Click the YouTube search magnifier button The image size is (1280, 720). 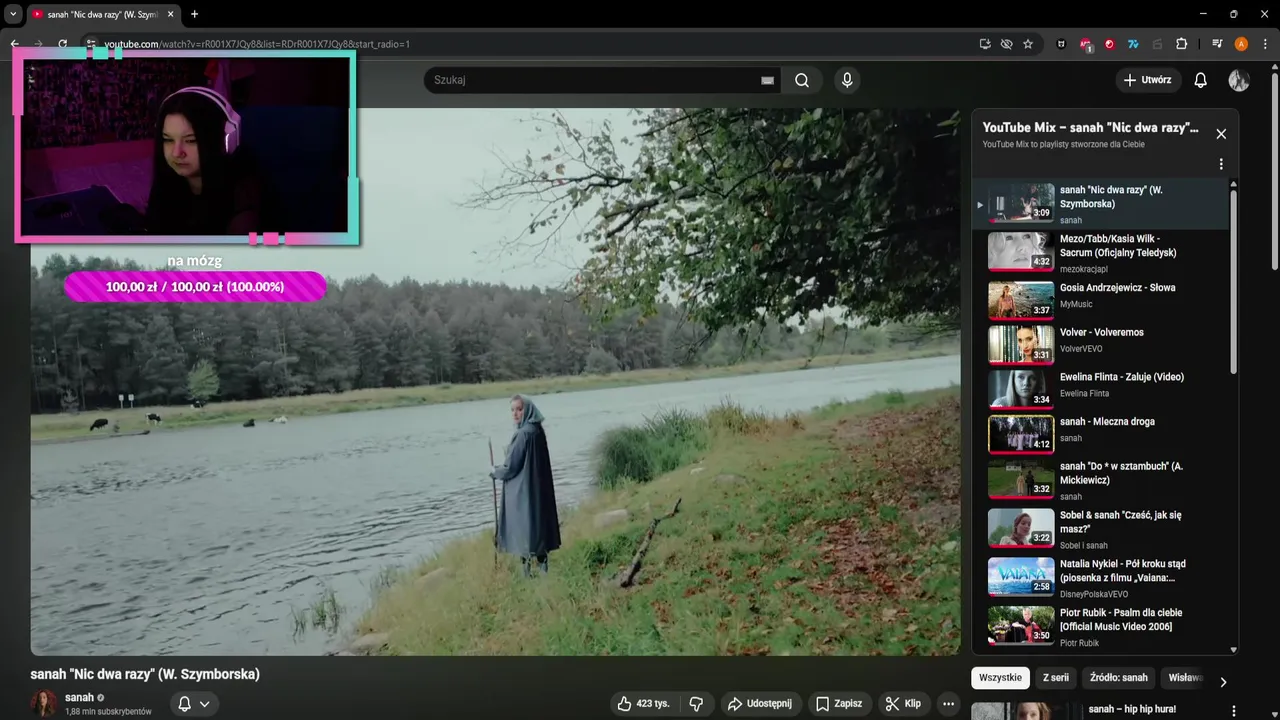pyautogui.click(x=802, y=80)
